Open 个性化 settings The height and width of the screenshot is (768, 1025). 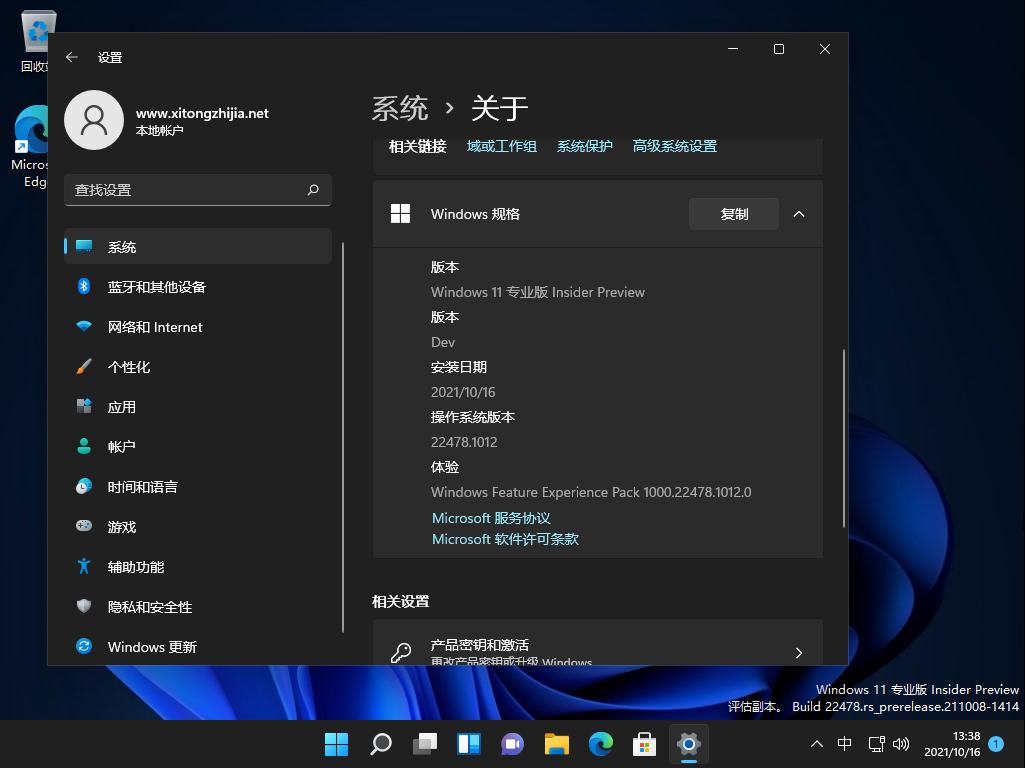pyautogui.click(x=131, y=366)
